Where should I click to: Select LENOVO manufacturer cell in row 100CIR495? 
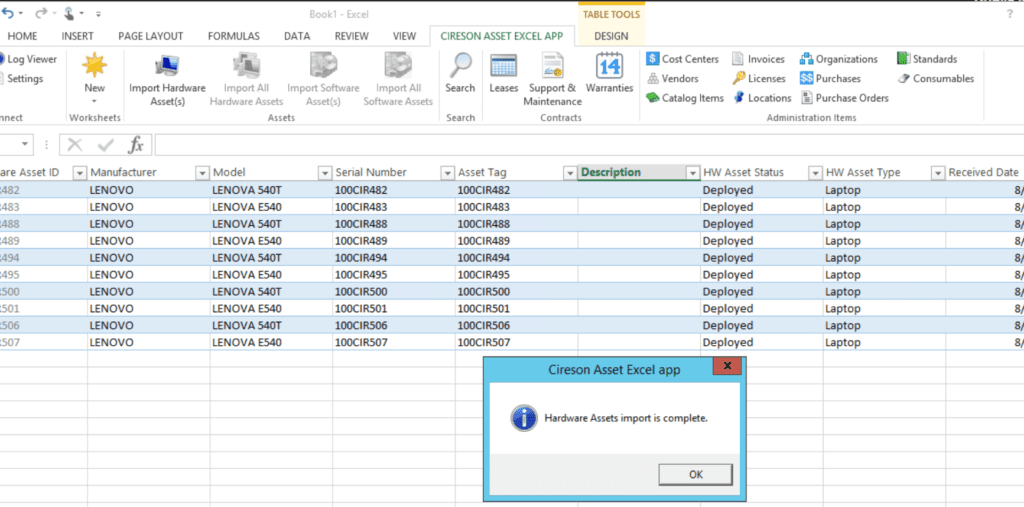point(149,274)
